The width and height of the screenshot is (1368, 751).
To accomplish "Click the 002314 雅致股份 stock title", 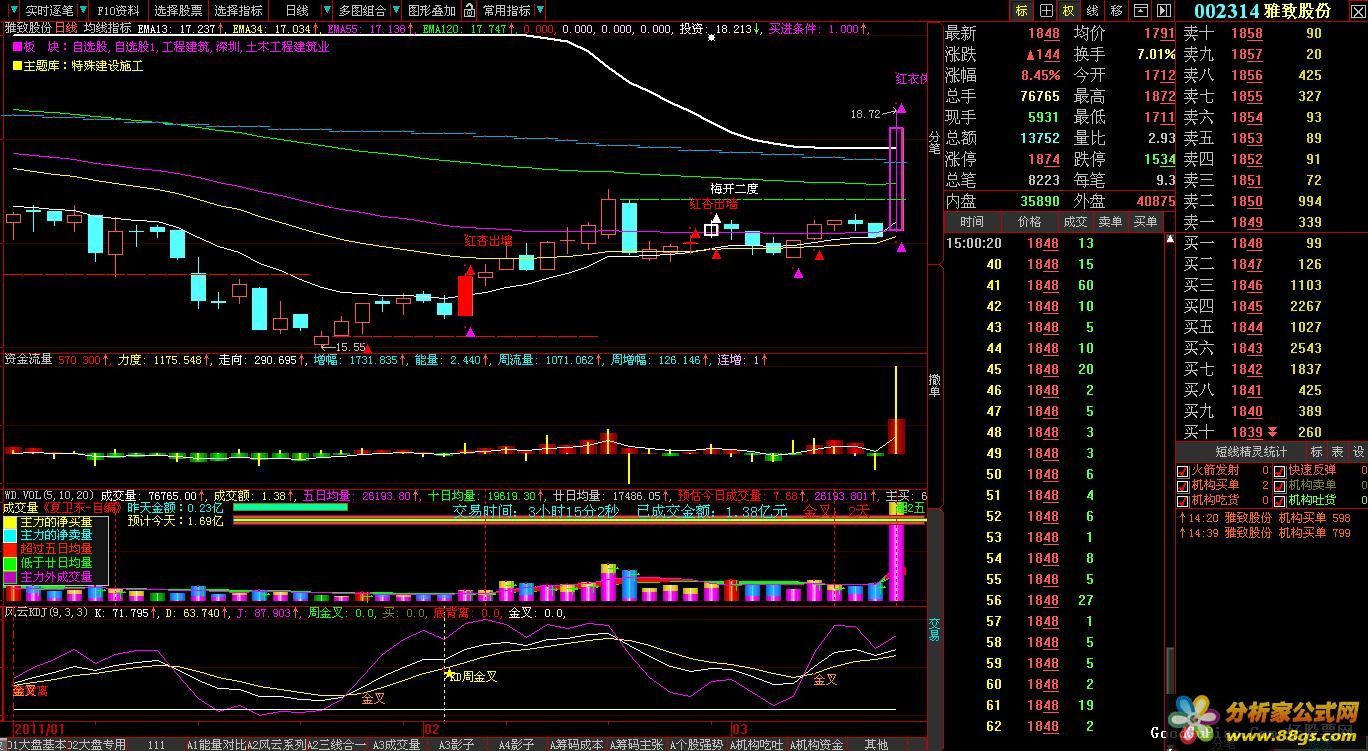I will pos(1263,10).
